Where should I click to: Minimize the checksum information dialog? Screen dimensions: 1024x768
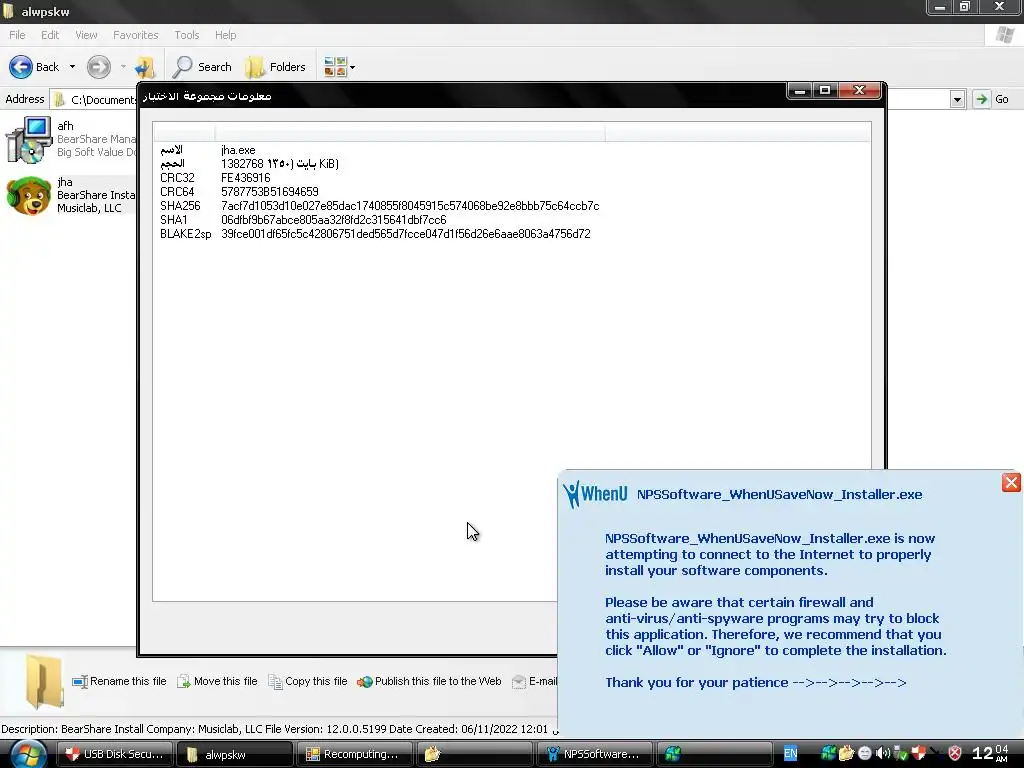(799, 91)
